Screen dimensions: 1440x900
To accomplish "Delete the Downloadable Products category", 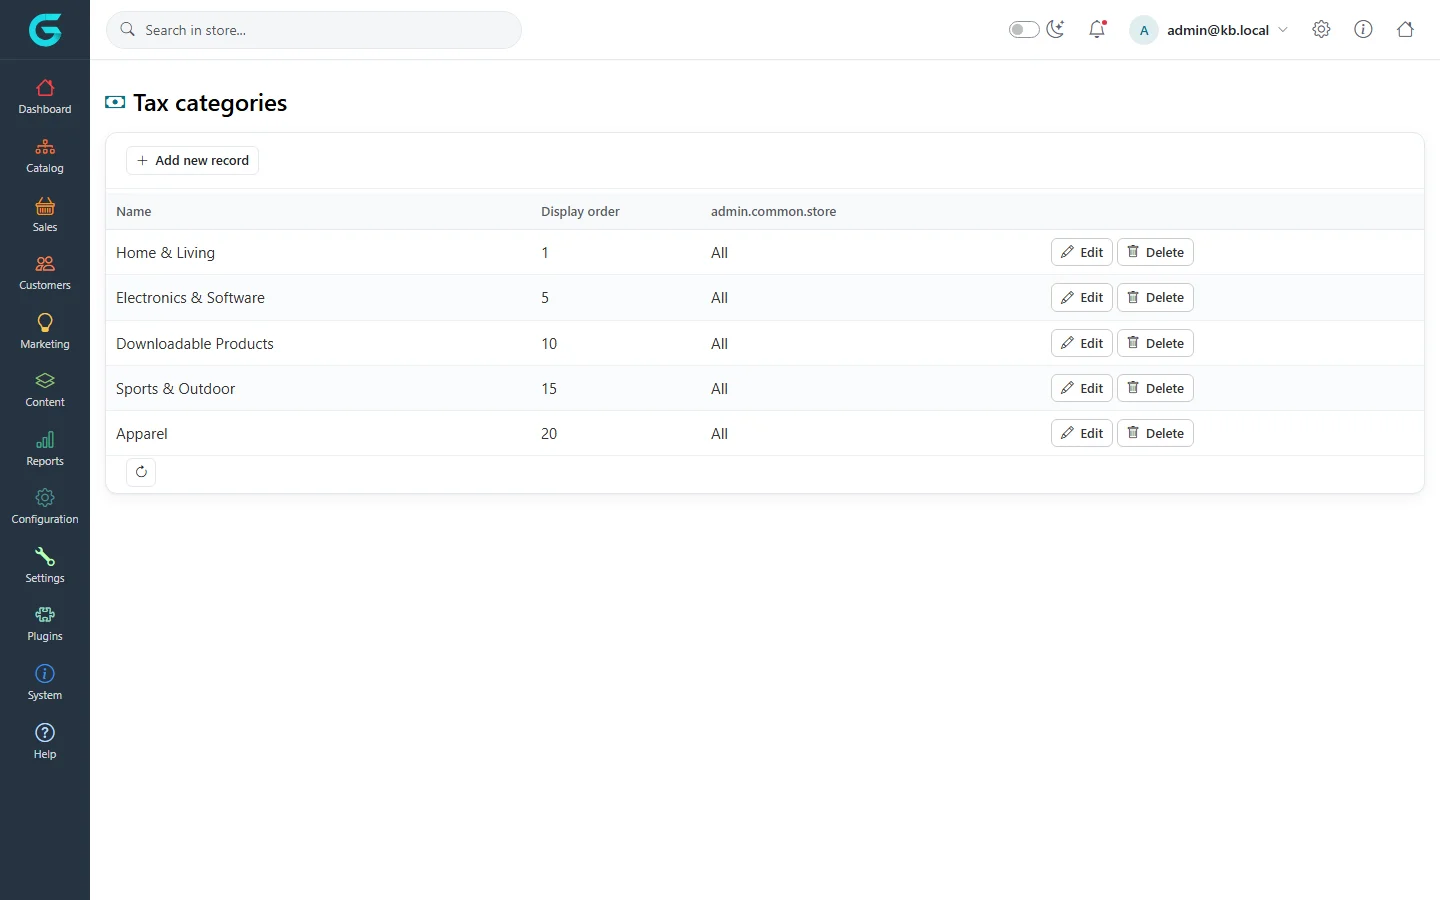I will [1155, 343].
